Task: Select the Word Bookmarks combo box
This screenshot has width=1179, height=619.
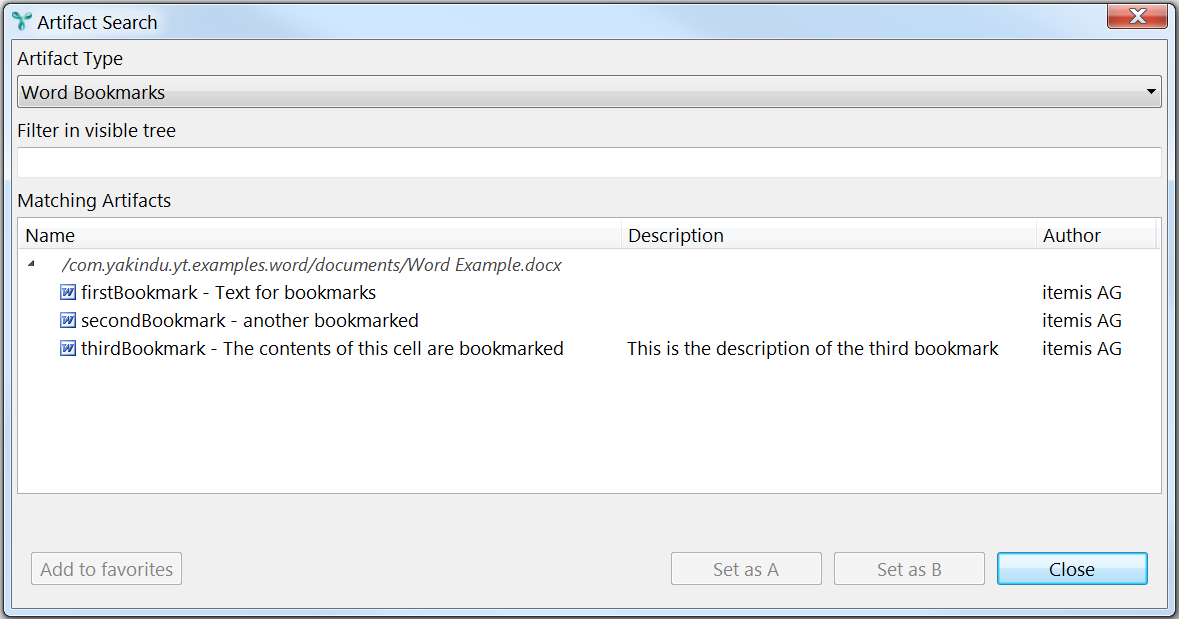Action: pos(589,92)
